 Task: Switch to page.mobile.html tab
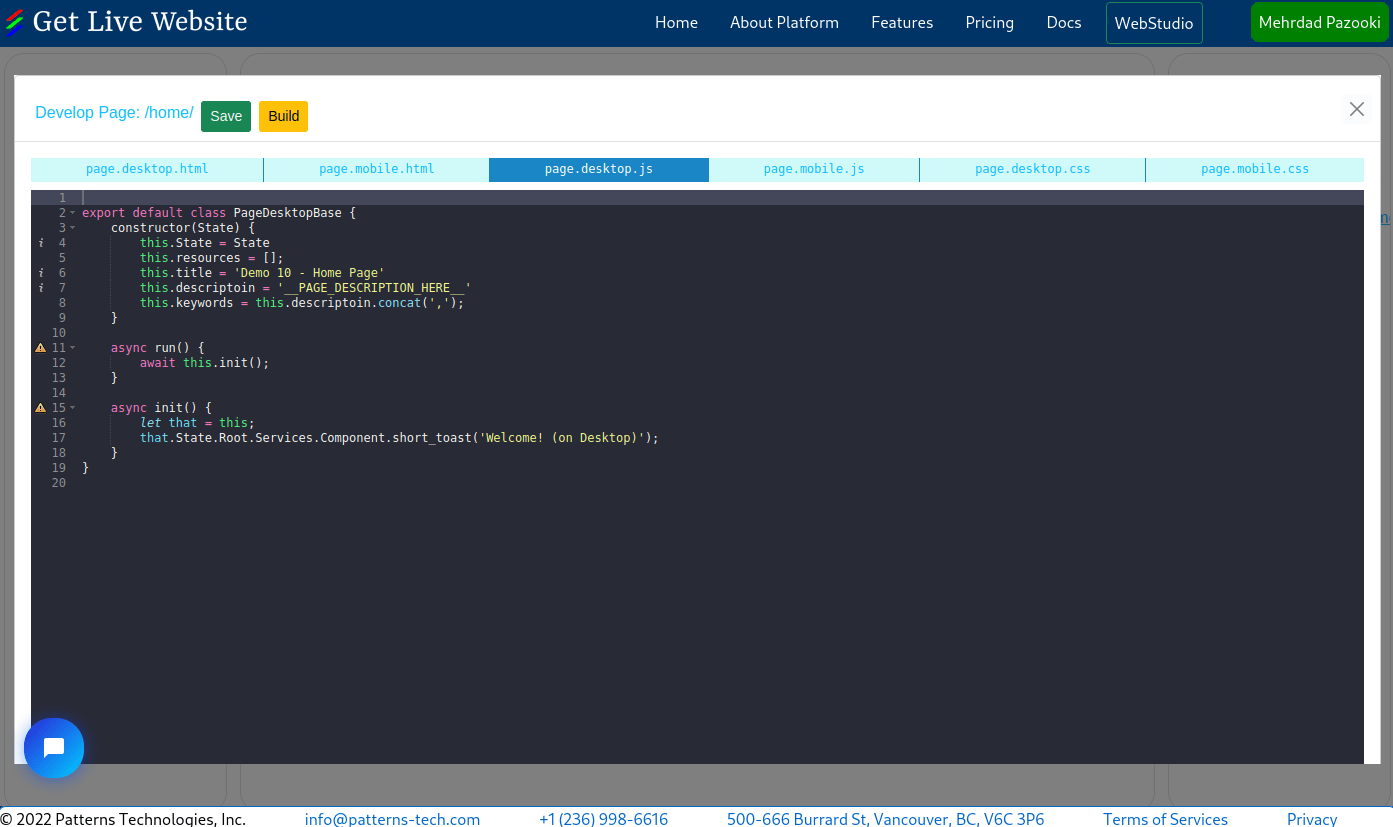(x=376, y=169)
